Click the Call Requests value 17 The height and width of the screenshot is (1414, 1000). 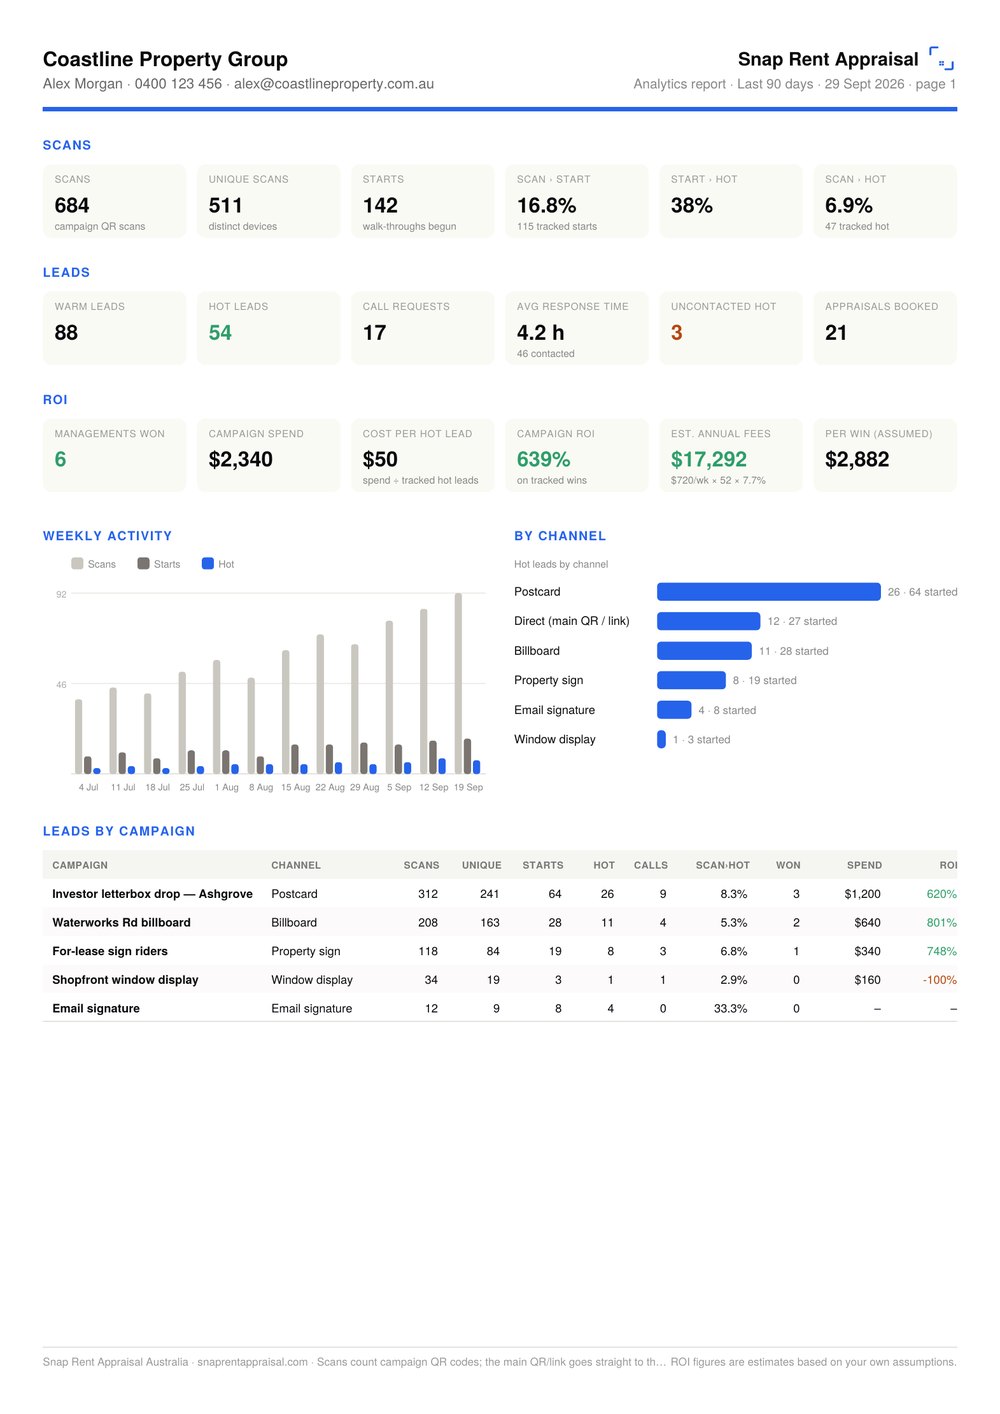[374, 332]
